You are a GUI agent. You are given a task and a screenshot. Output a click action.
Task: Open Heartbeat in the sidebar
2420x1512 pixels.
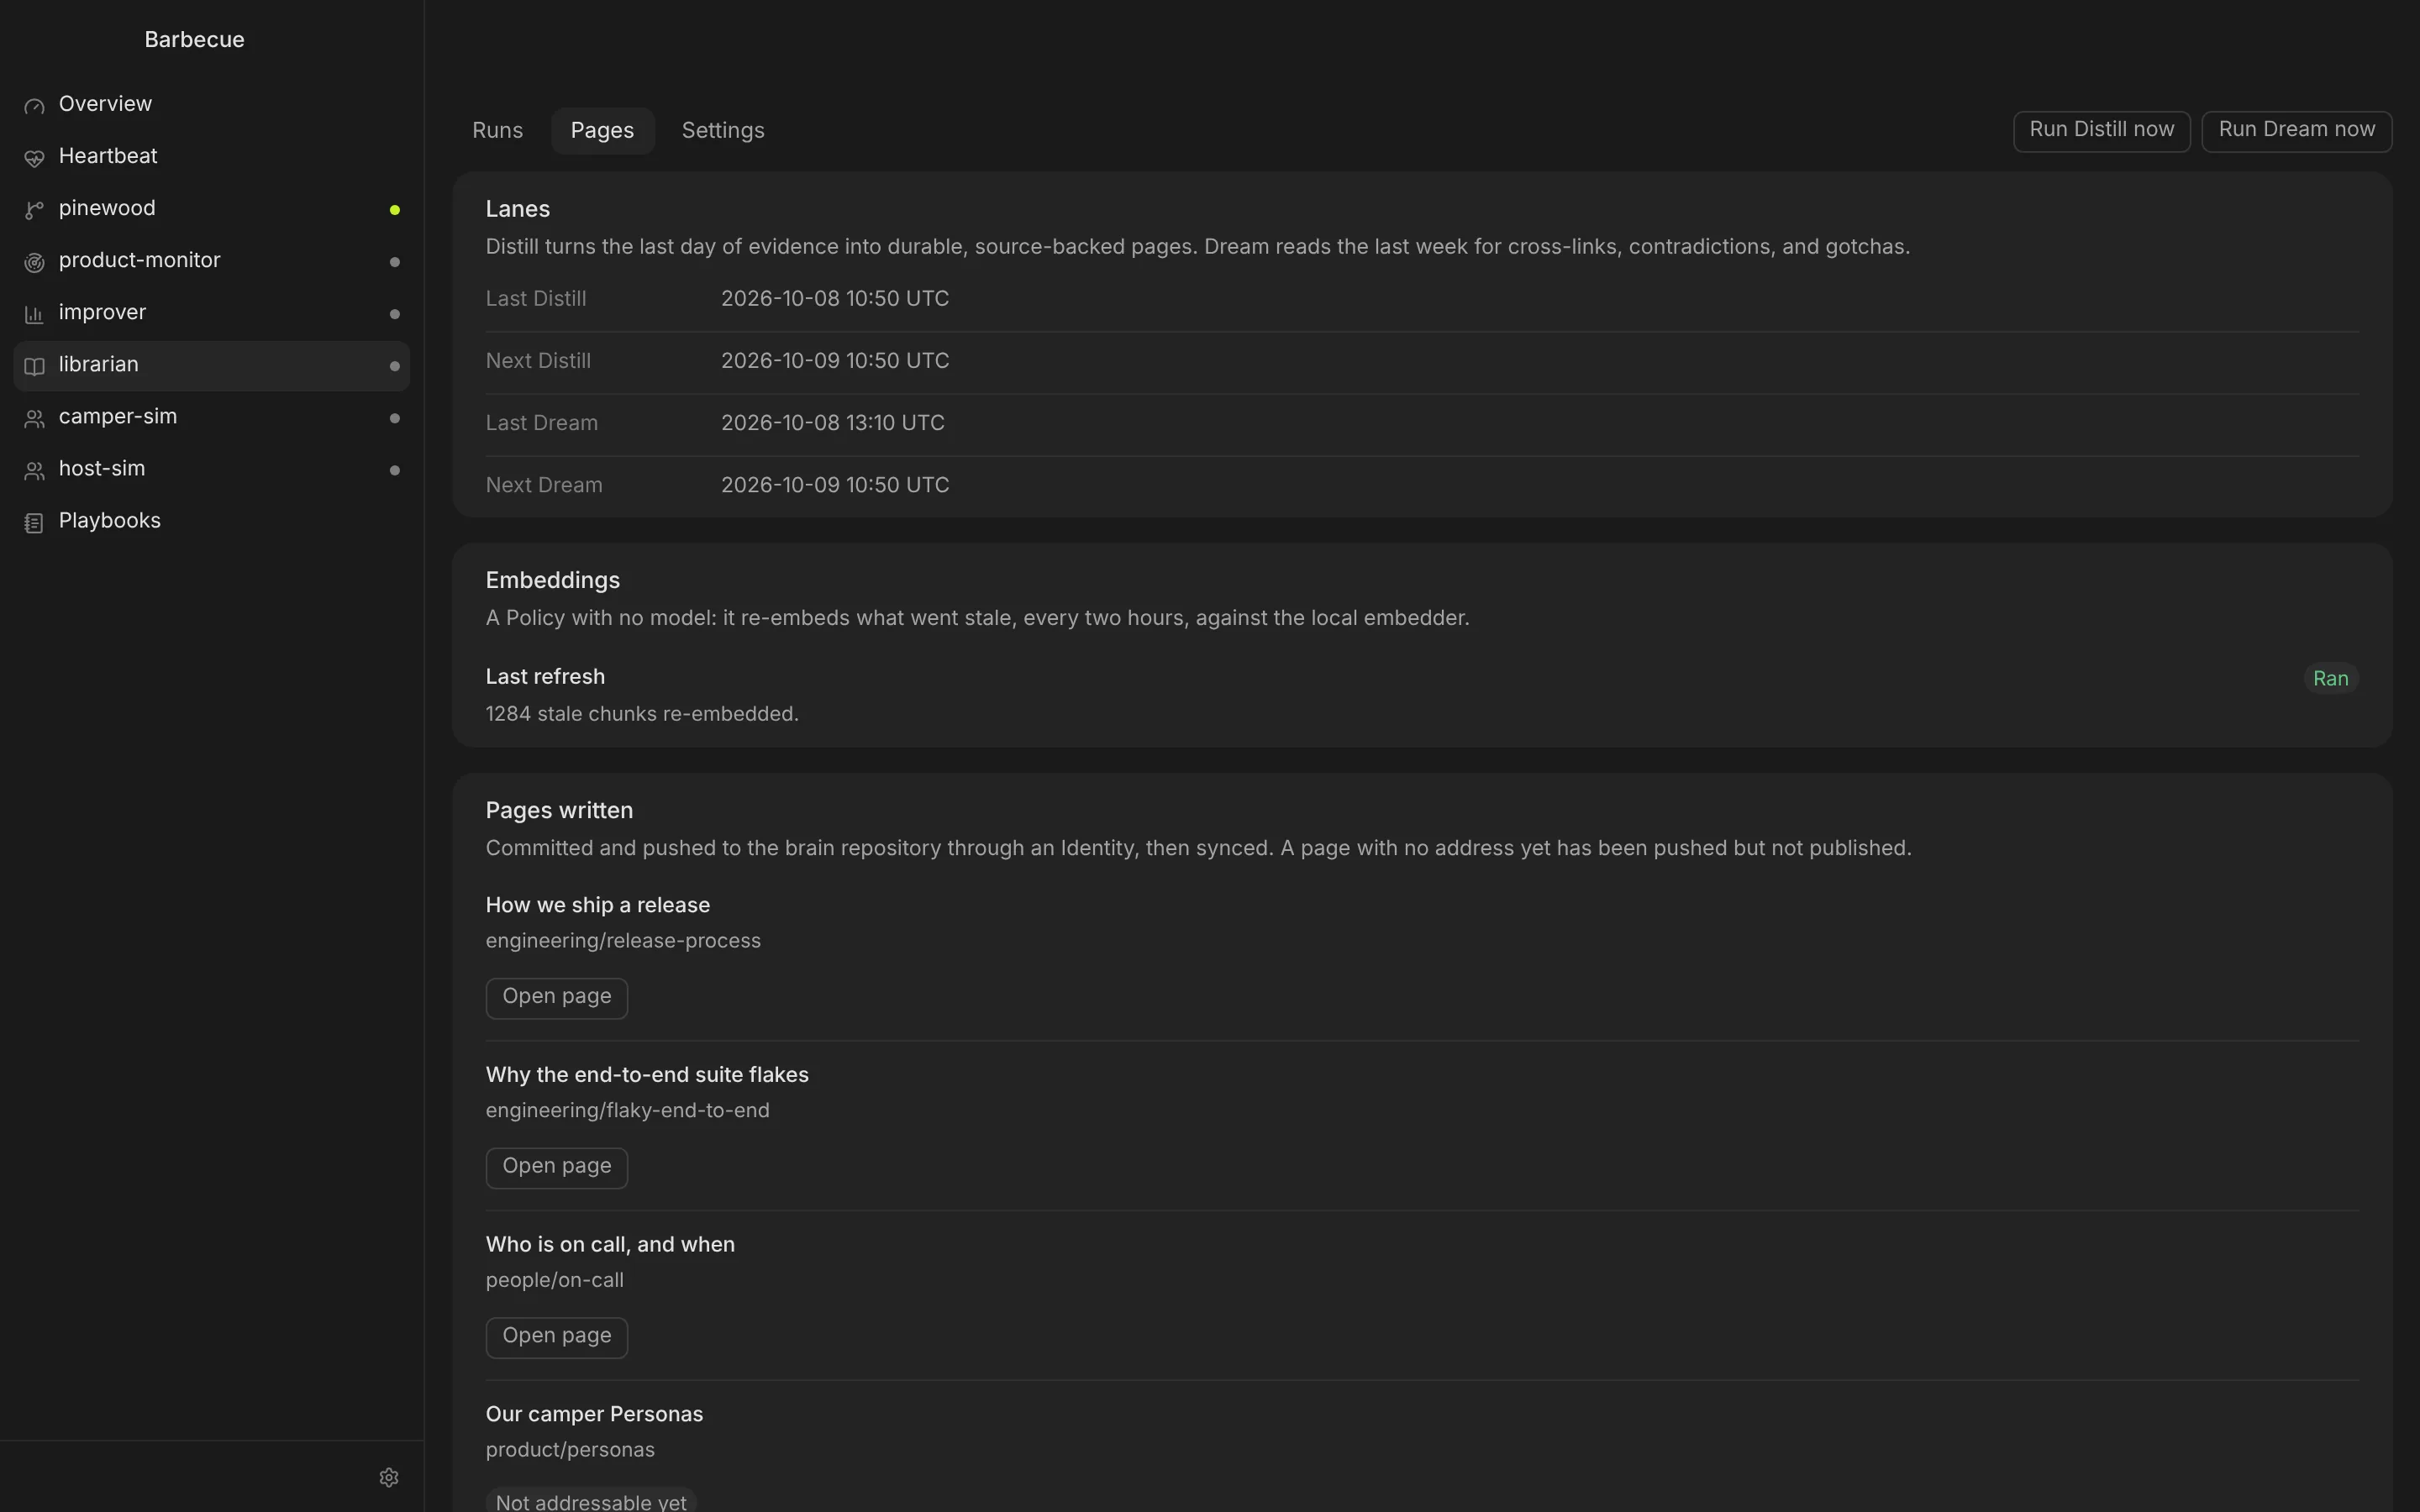pyautogui.click(x=211, y=156)
